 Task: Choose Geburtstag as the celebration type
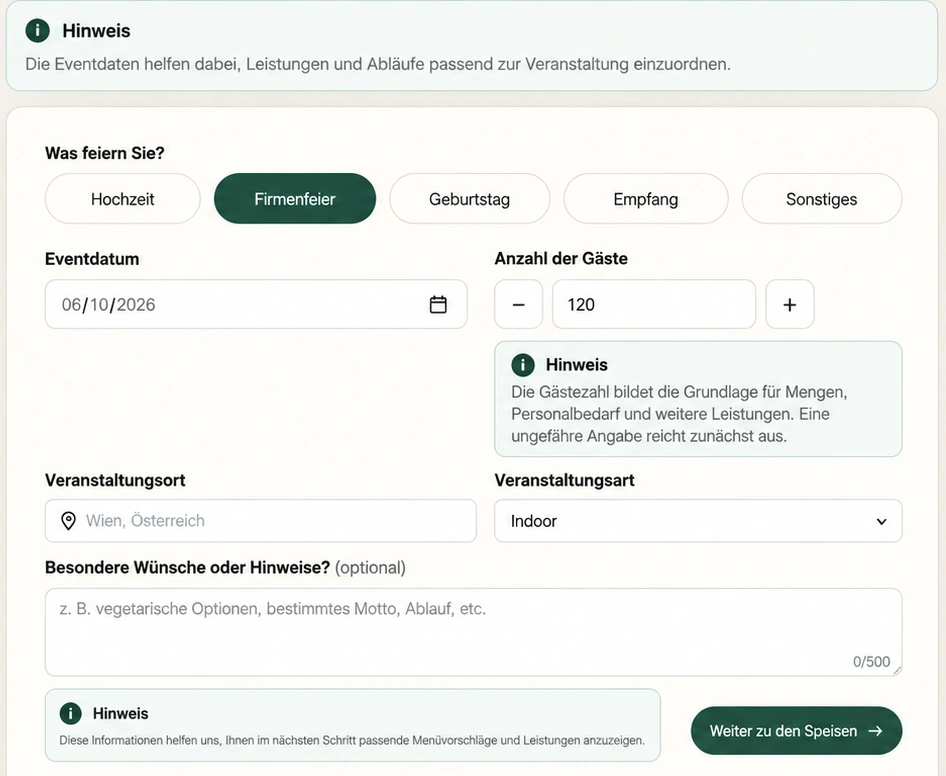[469, 199]
